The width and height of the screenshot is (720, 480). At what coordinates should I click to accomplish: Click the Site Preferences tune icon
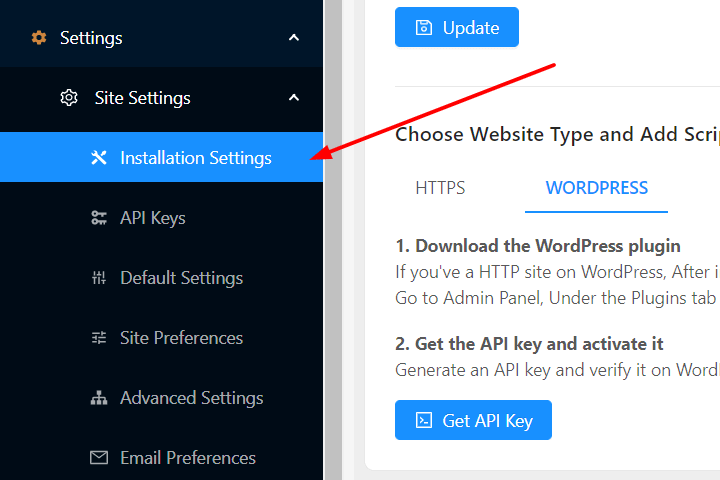click(99, 338)
